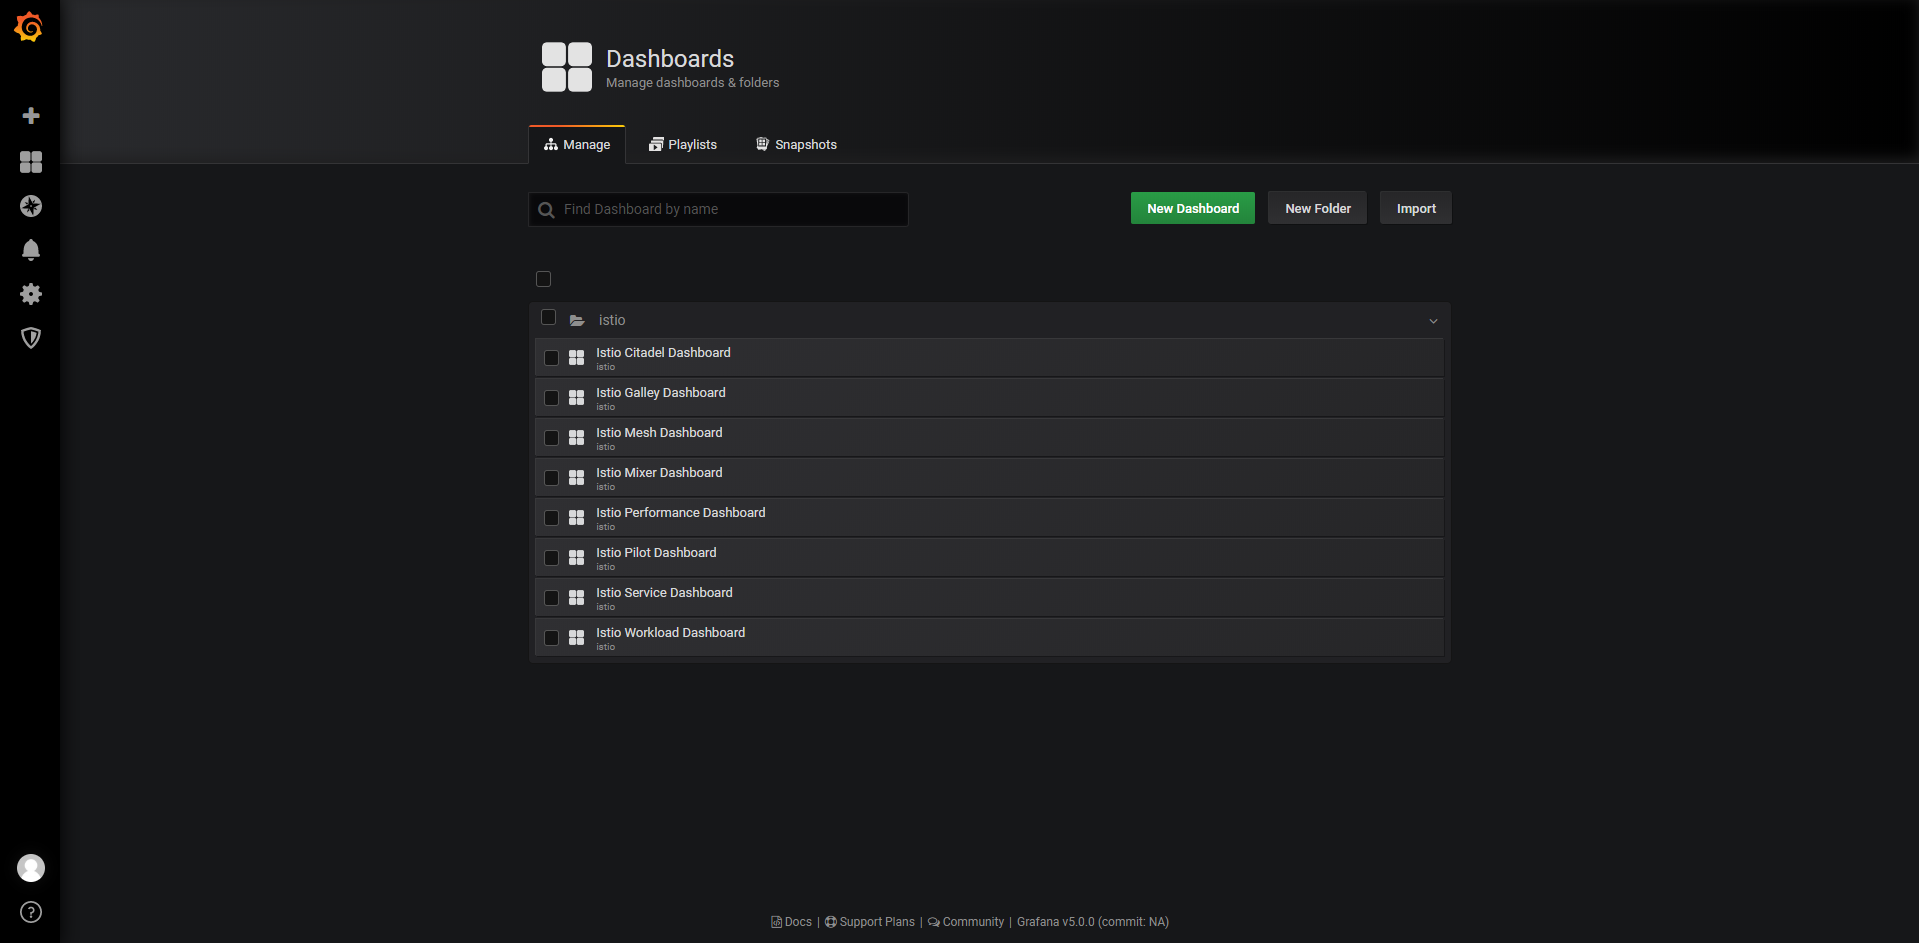Image resolution: width=1919 pixels, height=943 pixels.
Task: Click the istio folder icon
Action: (x=577, y=320)
